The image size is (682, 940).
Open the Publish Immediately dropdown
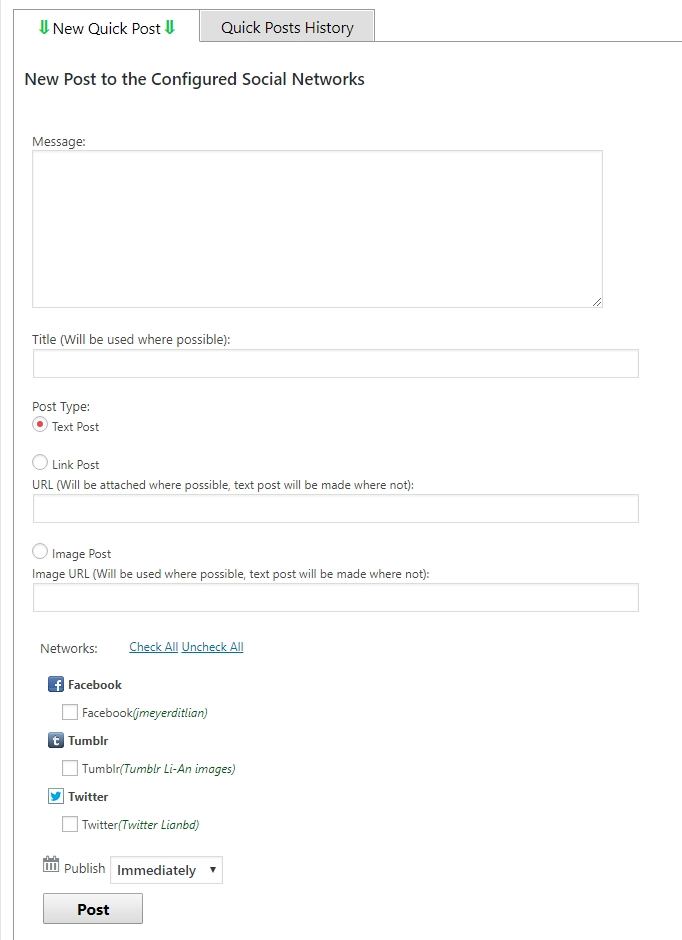(x=167, y=870)
